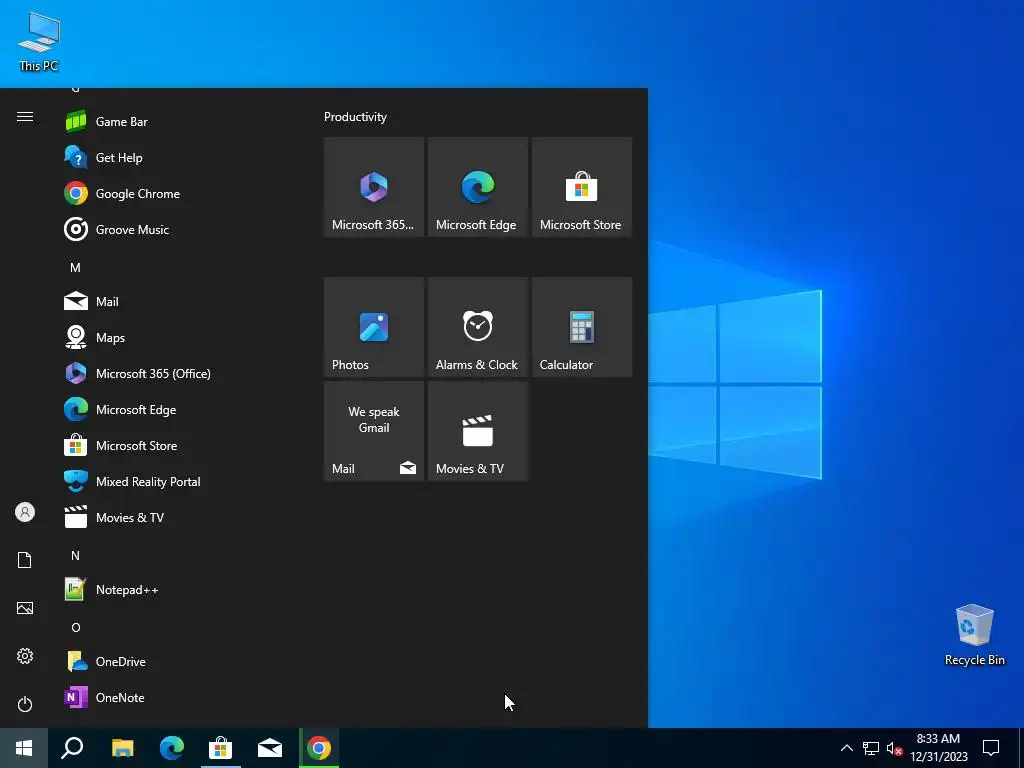
Task: Open the Photos tile
Action: point(374,327)
